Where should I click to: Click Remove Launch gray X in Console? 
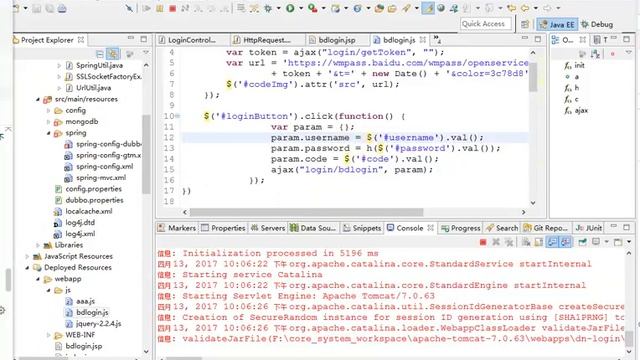pyautogui.click(x=496, y=242)
